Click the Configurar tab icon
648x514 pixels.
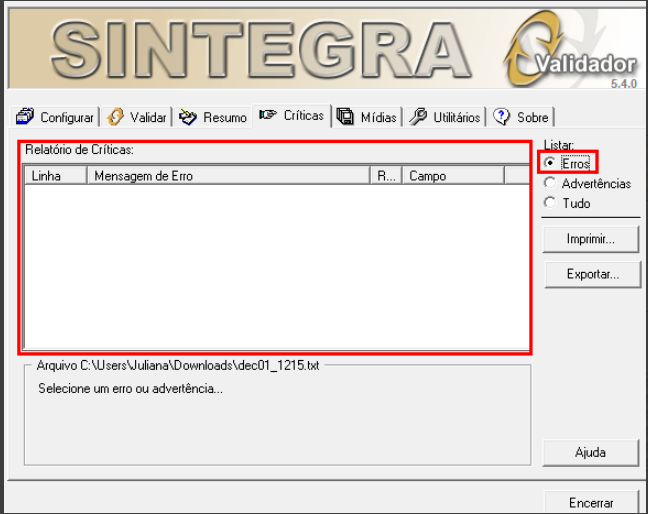tap(25, 117)
